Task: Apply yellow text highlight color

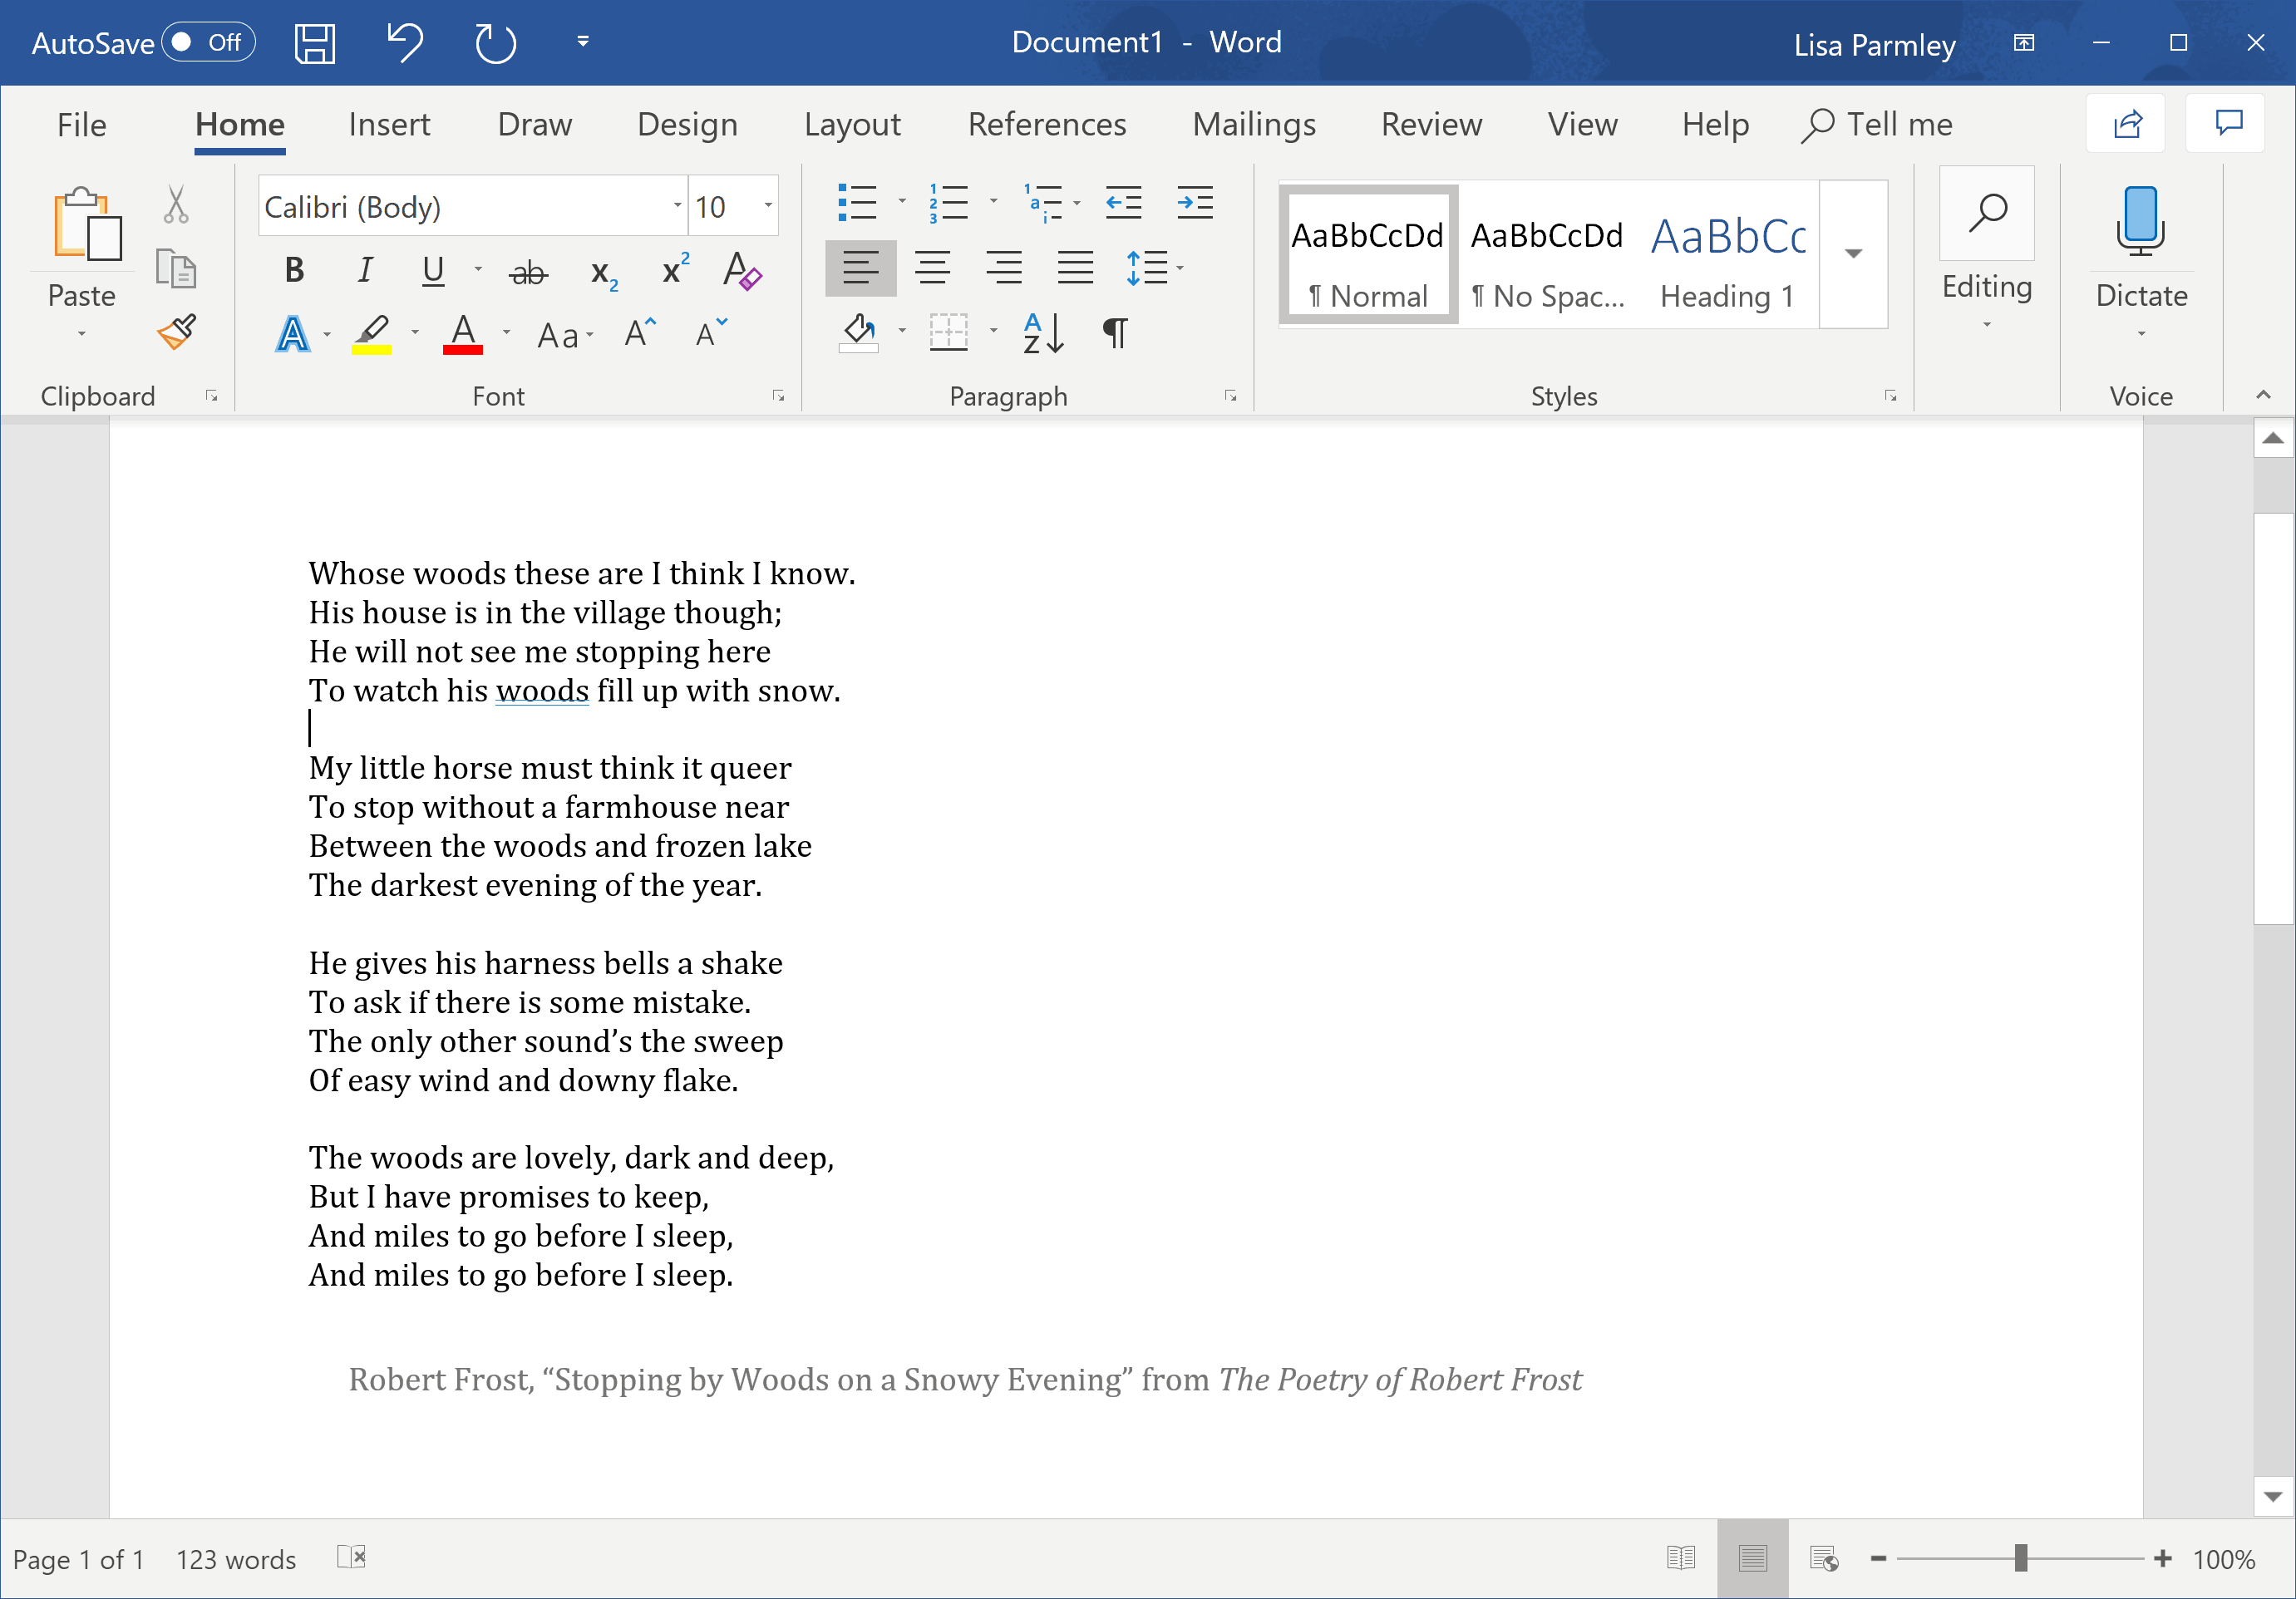Action: [372, 334]
